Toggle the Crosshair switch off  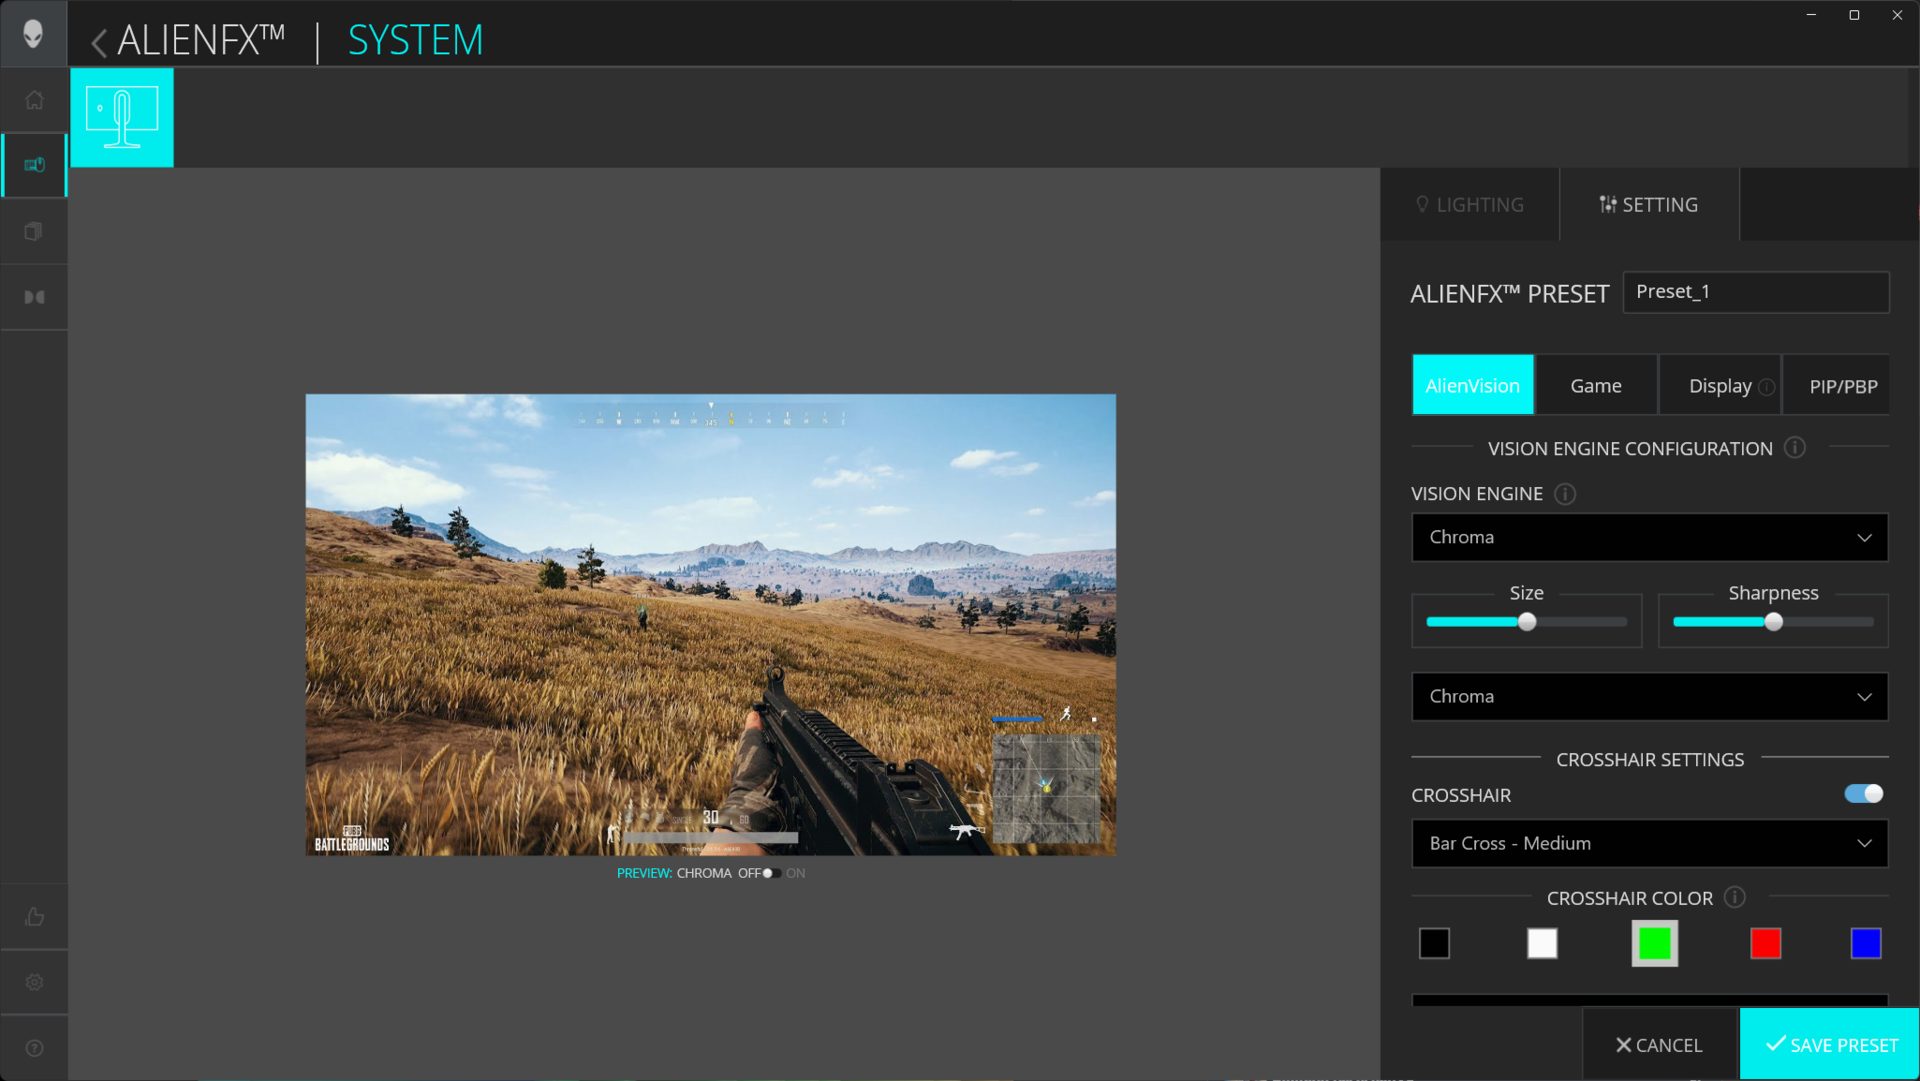point(1864,794)
